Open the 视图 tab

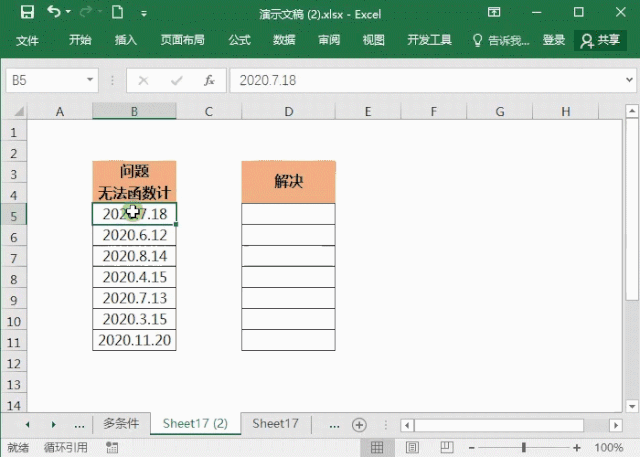[x=373, y=40]
